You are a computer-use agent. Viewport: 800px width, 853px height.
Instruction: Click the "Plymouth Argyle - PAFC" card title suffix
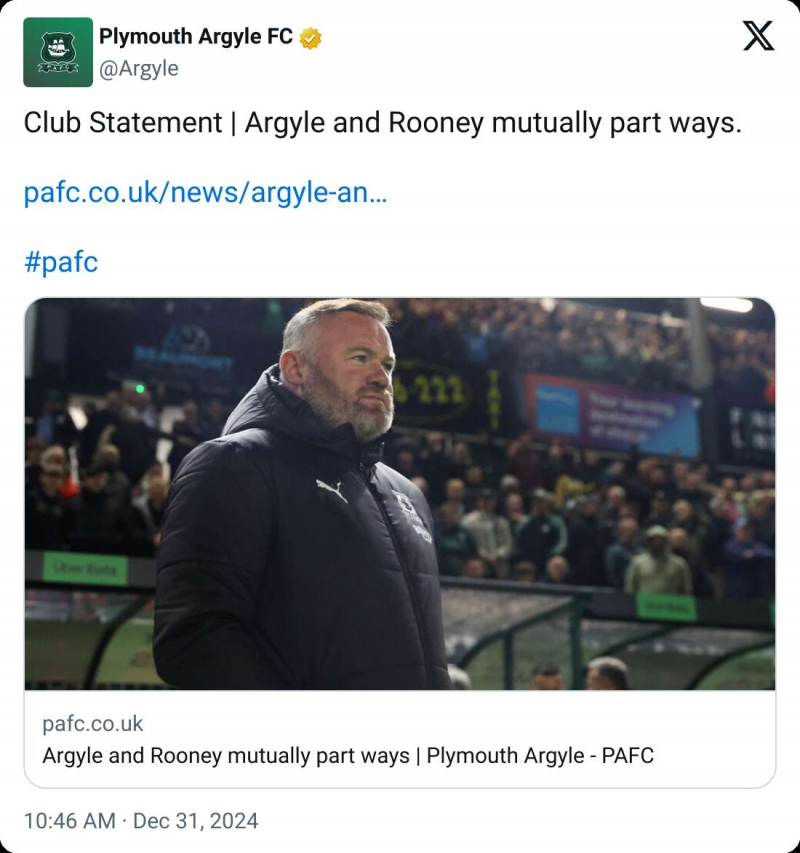pos(540,755)
